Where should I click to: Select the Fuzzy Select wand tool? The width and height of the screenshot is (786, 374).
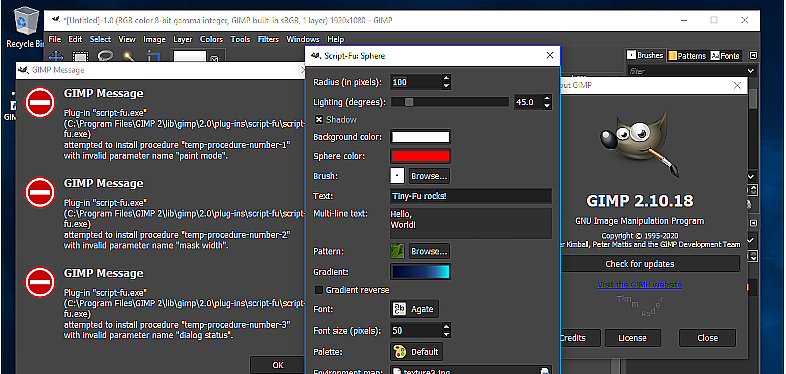click(x=129, y=57)
